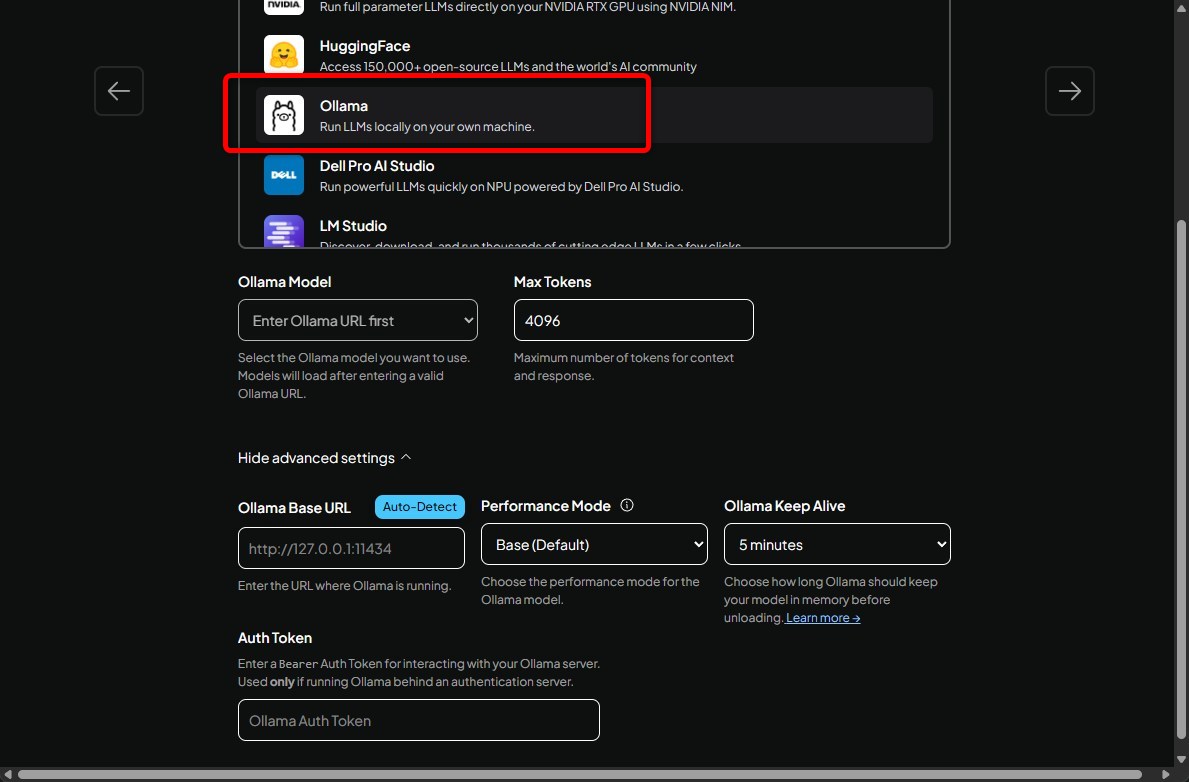
Task: Click the Ollama llama logo icon
Action: tap(284, 115)
